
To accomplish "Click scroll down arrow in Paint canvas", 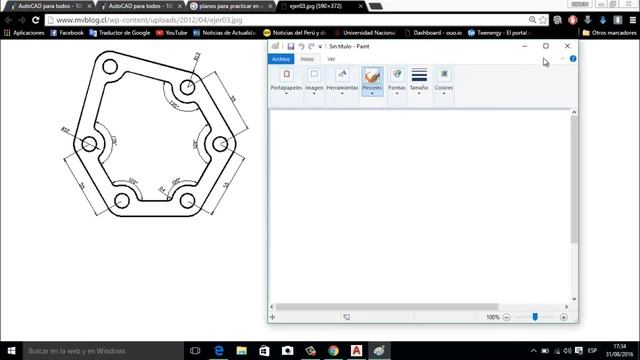I will pyautogui.click(x=574, y=299).
